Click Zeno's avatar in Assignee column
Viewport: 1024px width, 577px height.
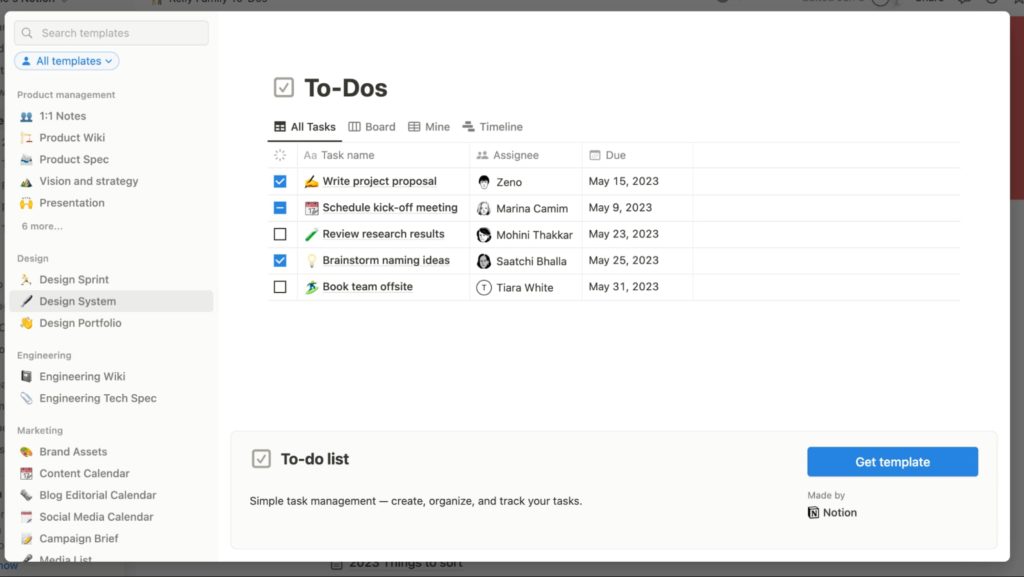(484, 182)
